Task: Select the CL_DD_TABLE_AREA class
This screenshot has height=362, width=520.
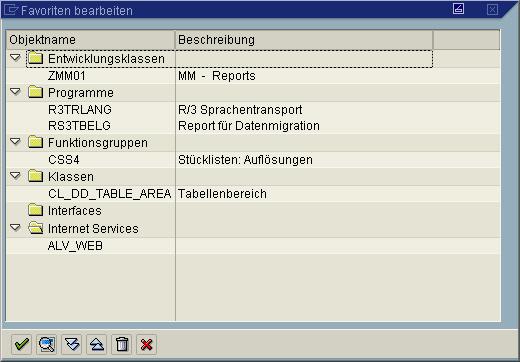Action: (x=110, y=194)
